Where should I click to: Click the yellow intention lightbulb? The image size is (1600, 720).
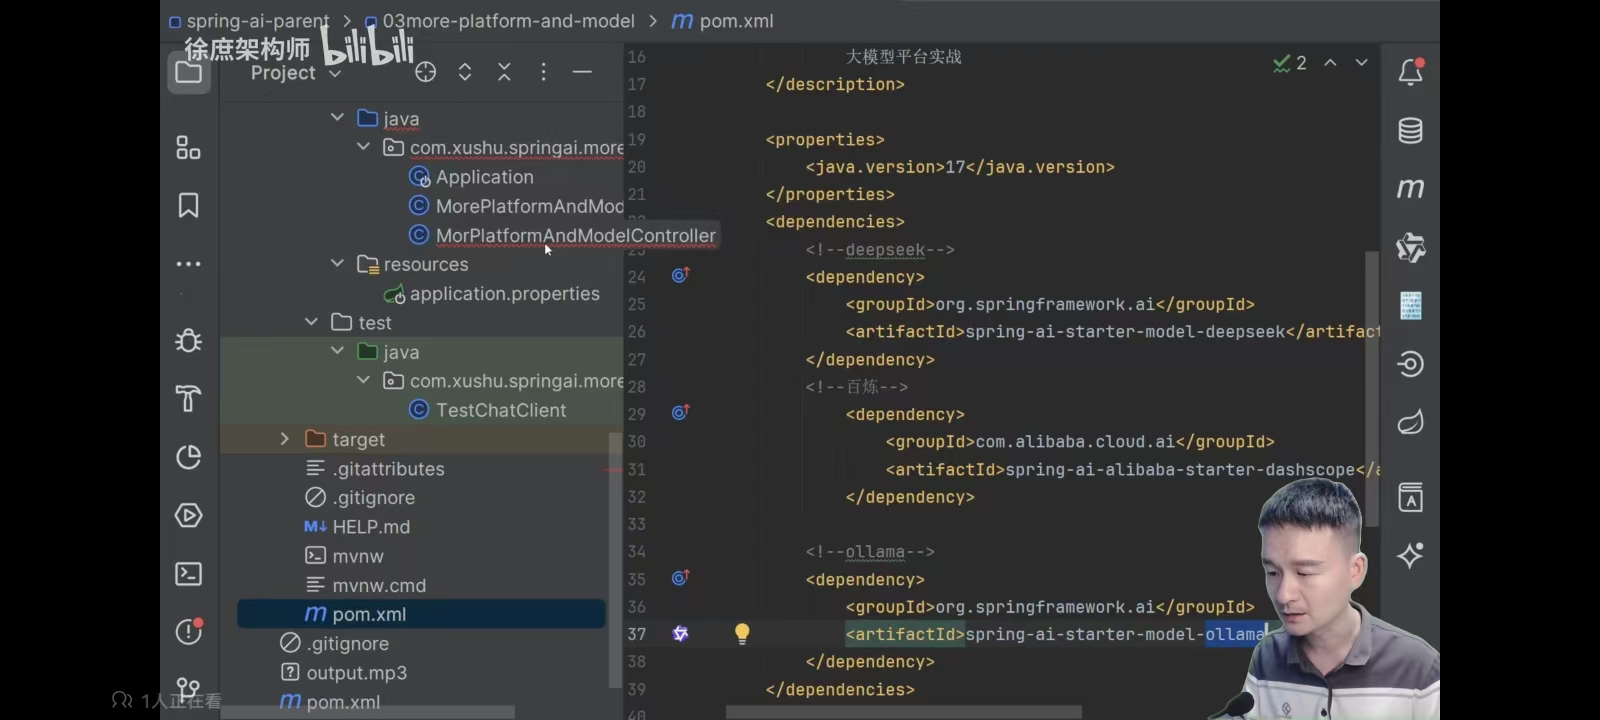point(742,633)
